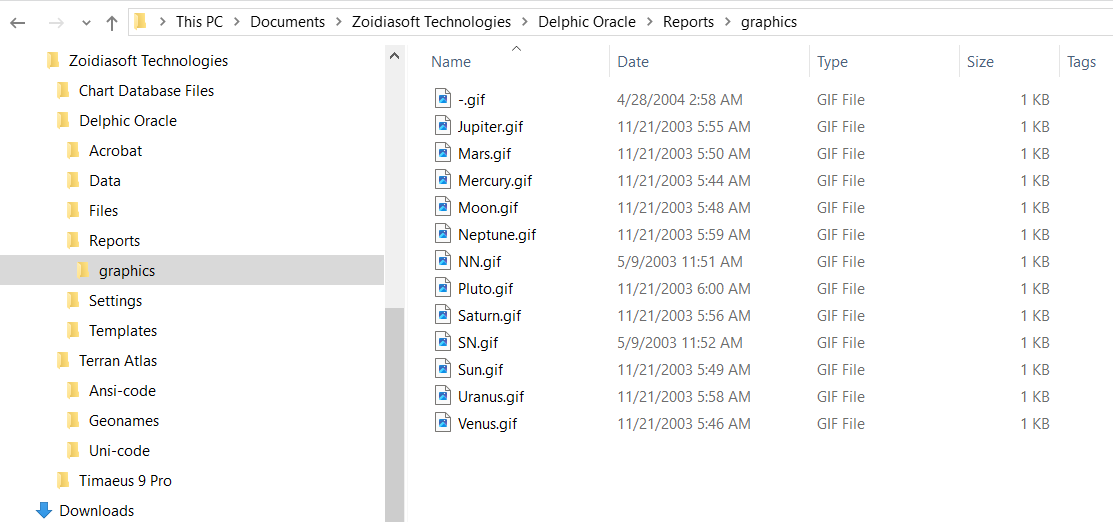
Task: Click the Downloads arrow icon in tree
Action: 44,511
